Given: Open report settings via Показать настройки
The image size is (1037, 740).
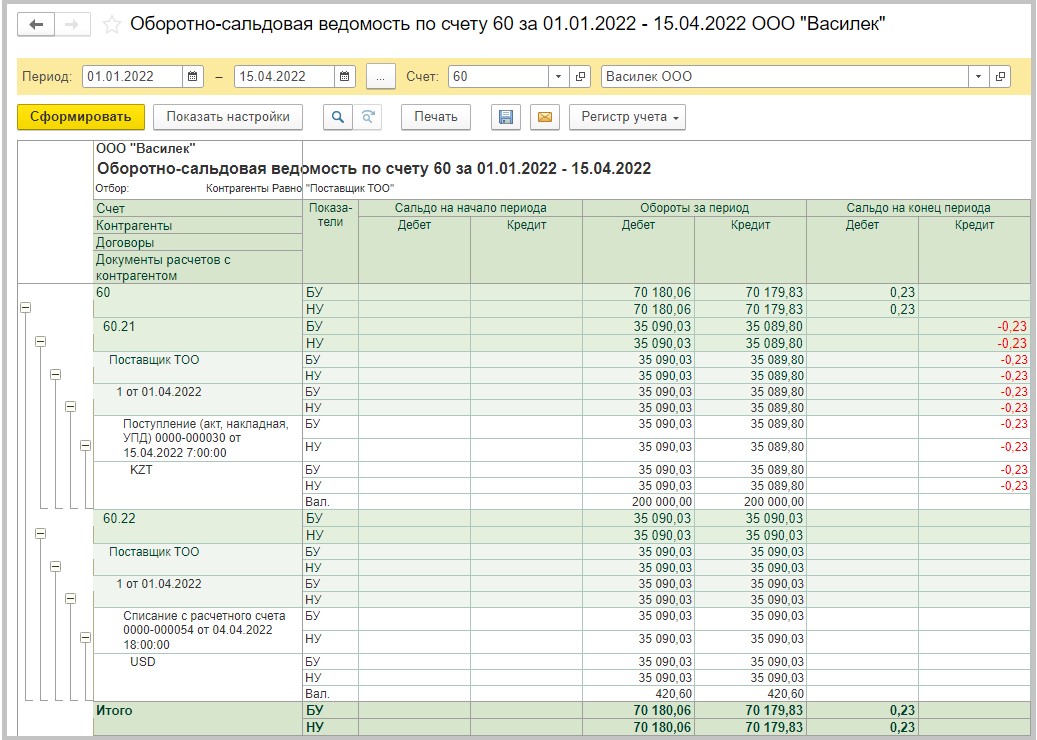Looking at the screenshot, I should coord(228,117).
